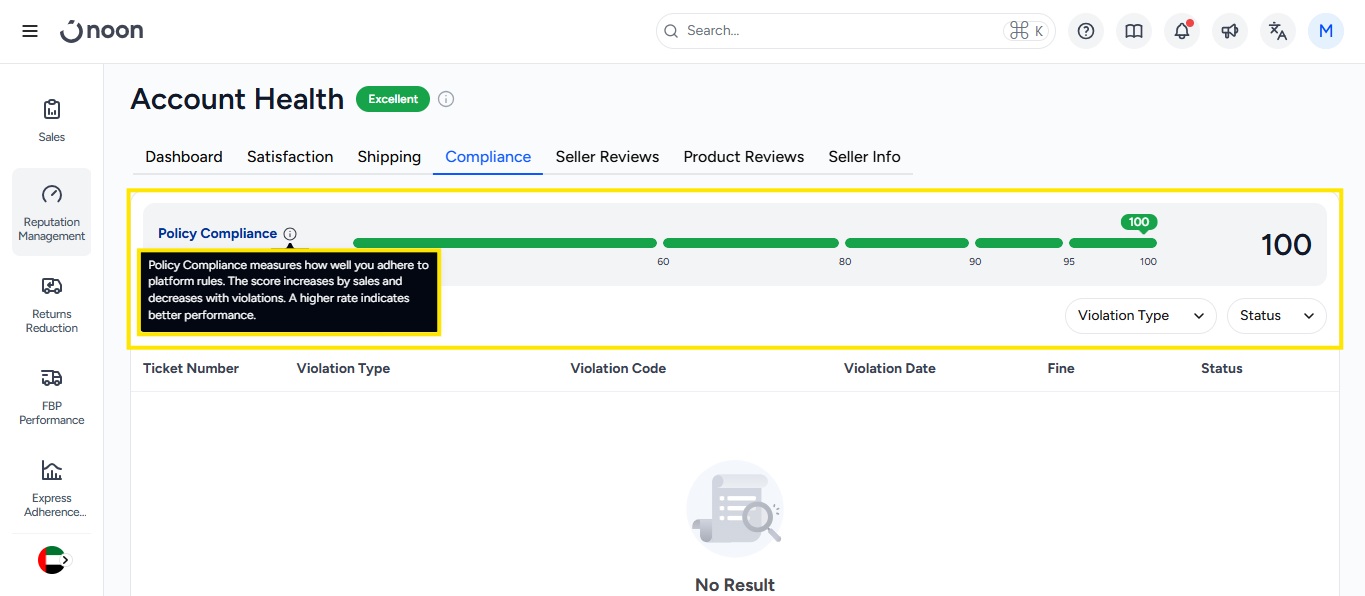Click the Policy Compliance score progress bar

754,243
